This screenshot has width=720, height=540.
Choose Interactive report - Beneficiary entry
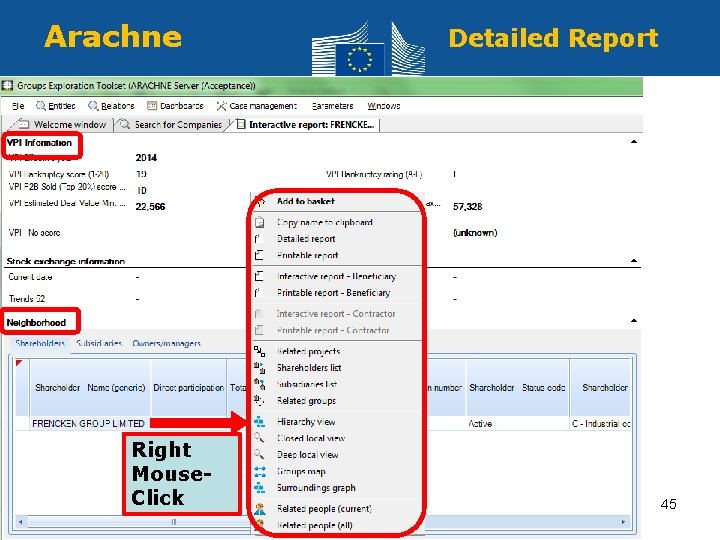point(336,276)
